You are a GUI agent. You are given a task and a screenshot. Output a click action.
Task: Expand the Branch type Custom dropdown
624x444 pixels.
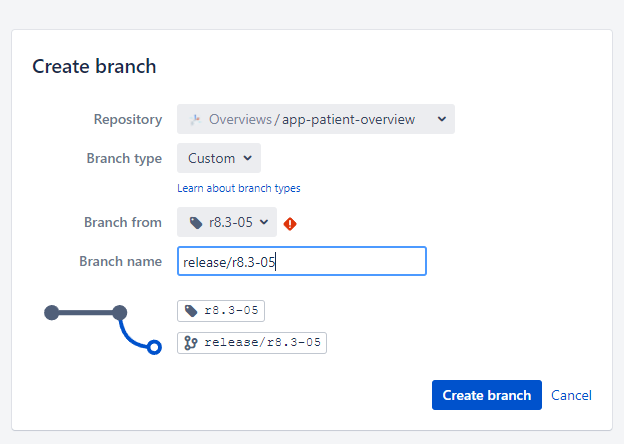tap(219, 158)
